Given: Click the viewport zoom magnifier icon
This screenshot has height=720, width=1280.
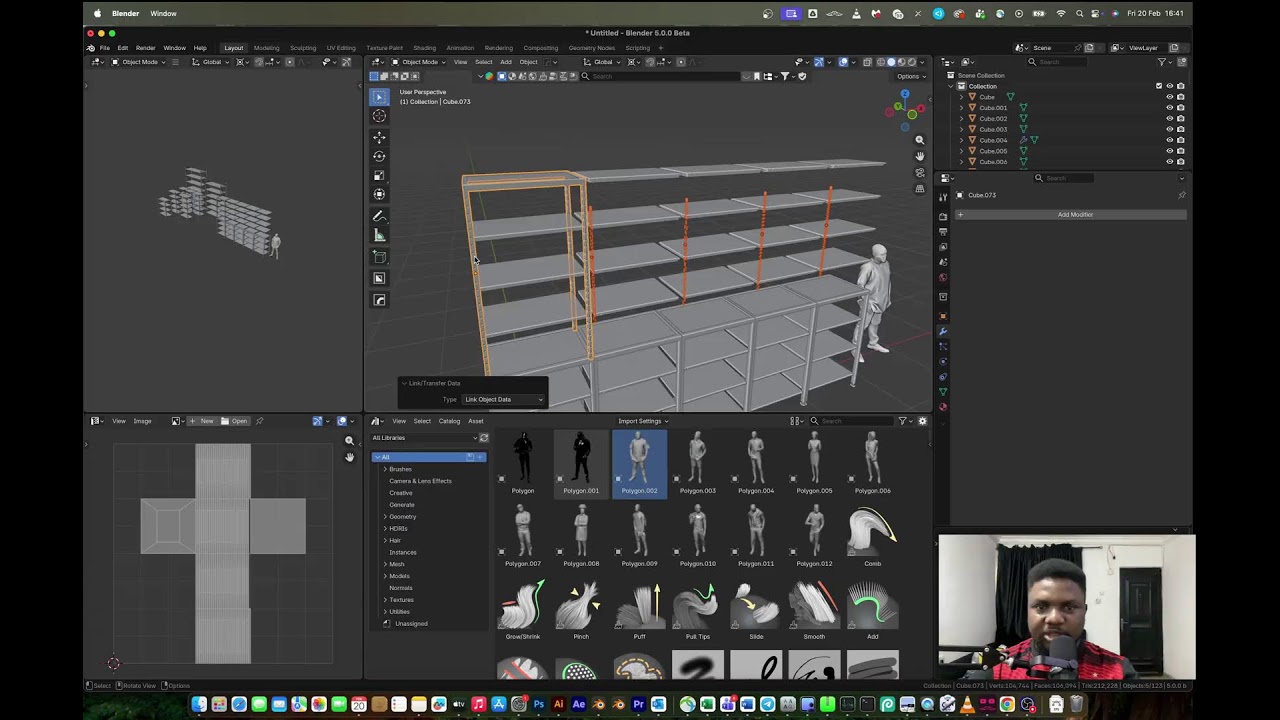Looking at the screenshot, I should point(920,140).
